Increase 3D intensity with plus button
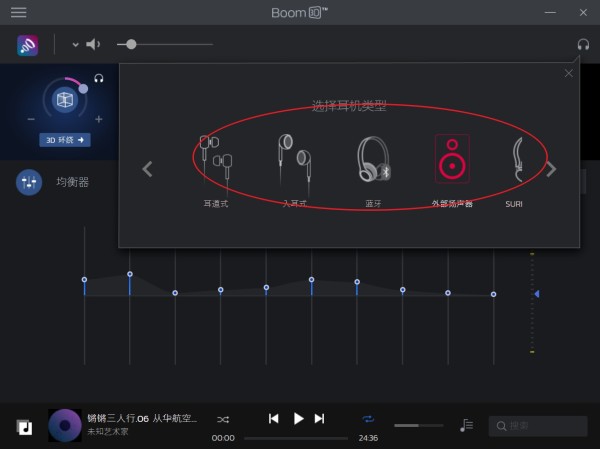Viewport: 600px width, 449px height. point(99,119)
